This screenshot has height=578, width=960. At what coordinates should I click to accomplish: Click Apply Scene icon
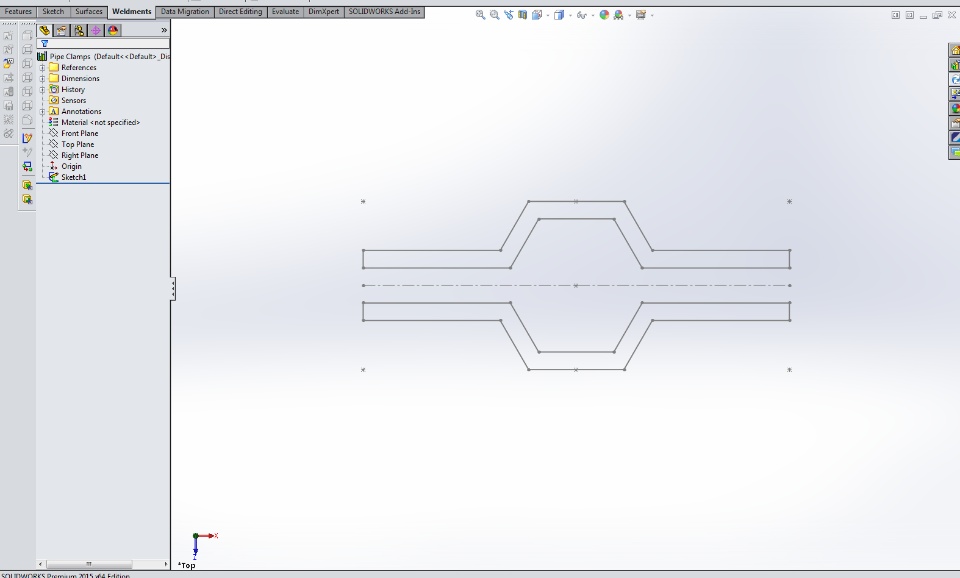tap(618, 15)
